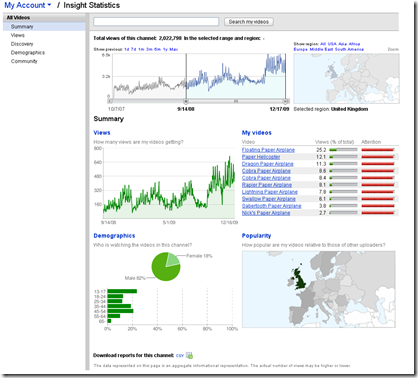Viewport: 418px width, 378px height.
Task: Click the Search my videos button
Action: (249, 22)
